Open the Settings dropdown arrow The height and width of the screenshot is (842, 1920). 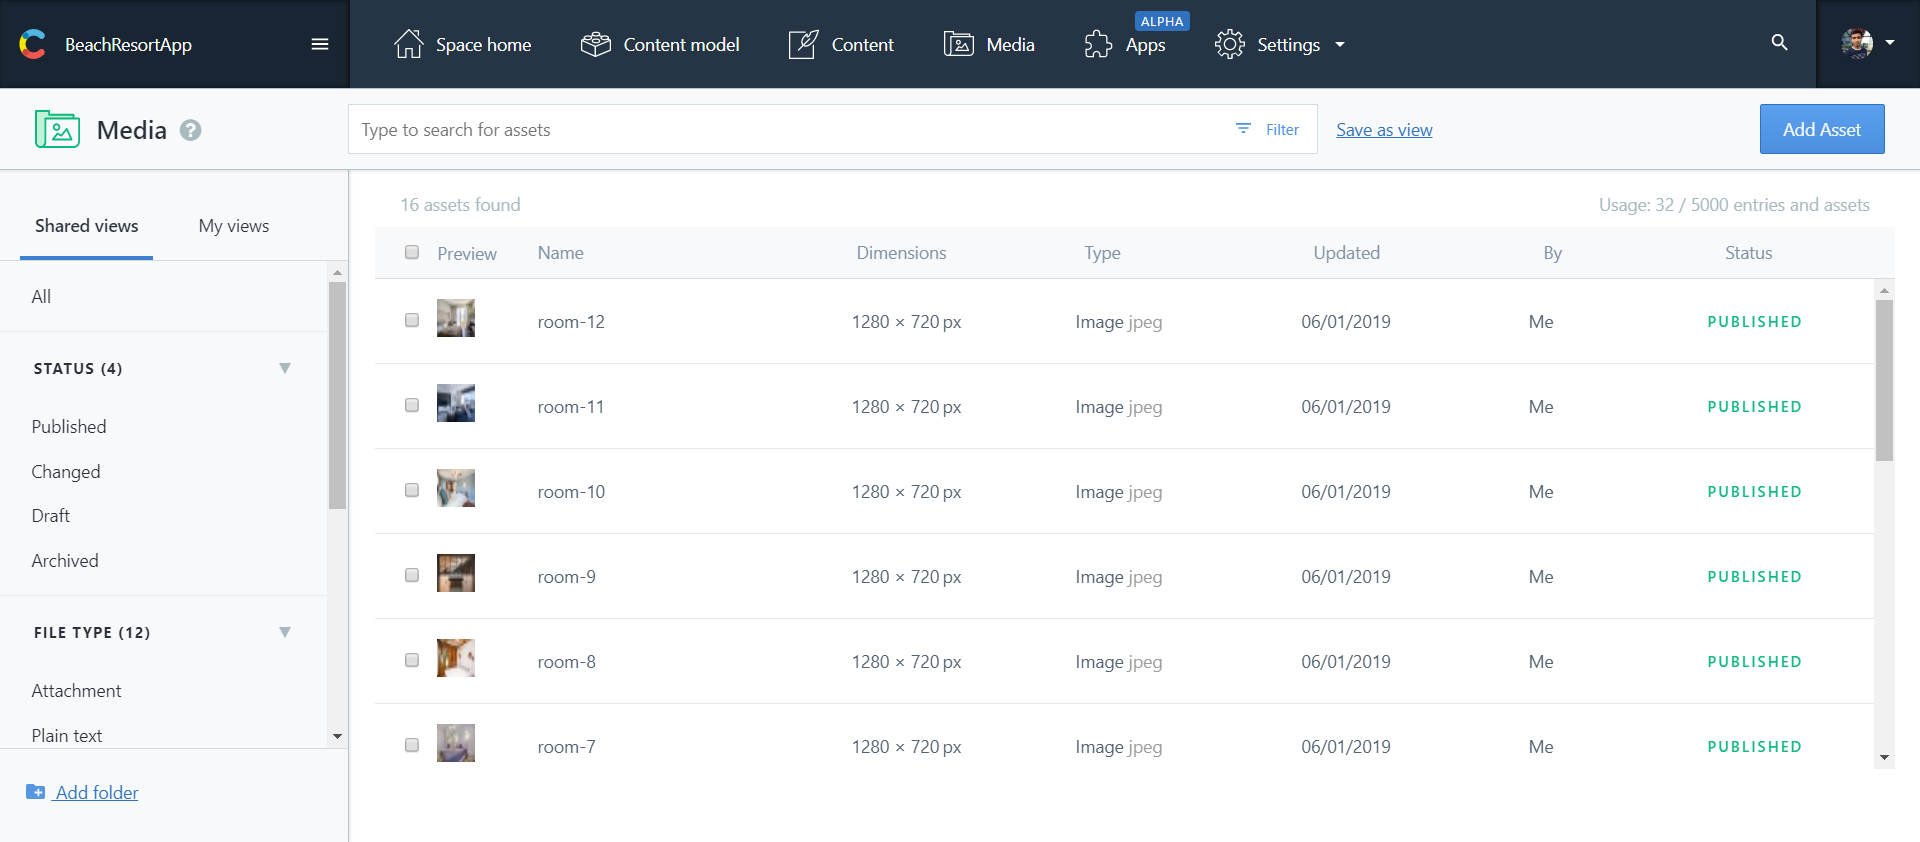click(x=1340, y=45)
